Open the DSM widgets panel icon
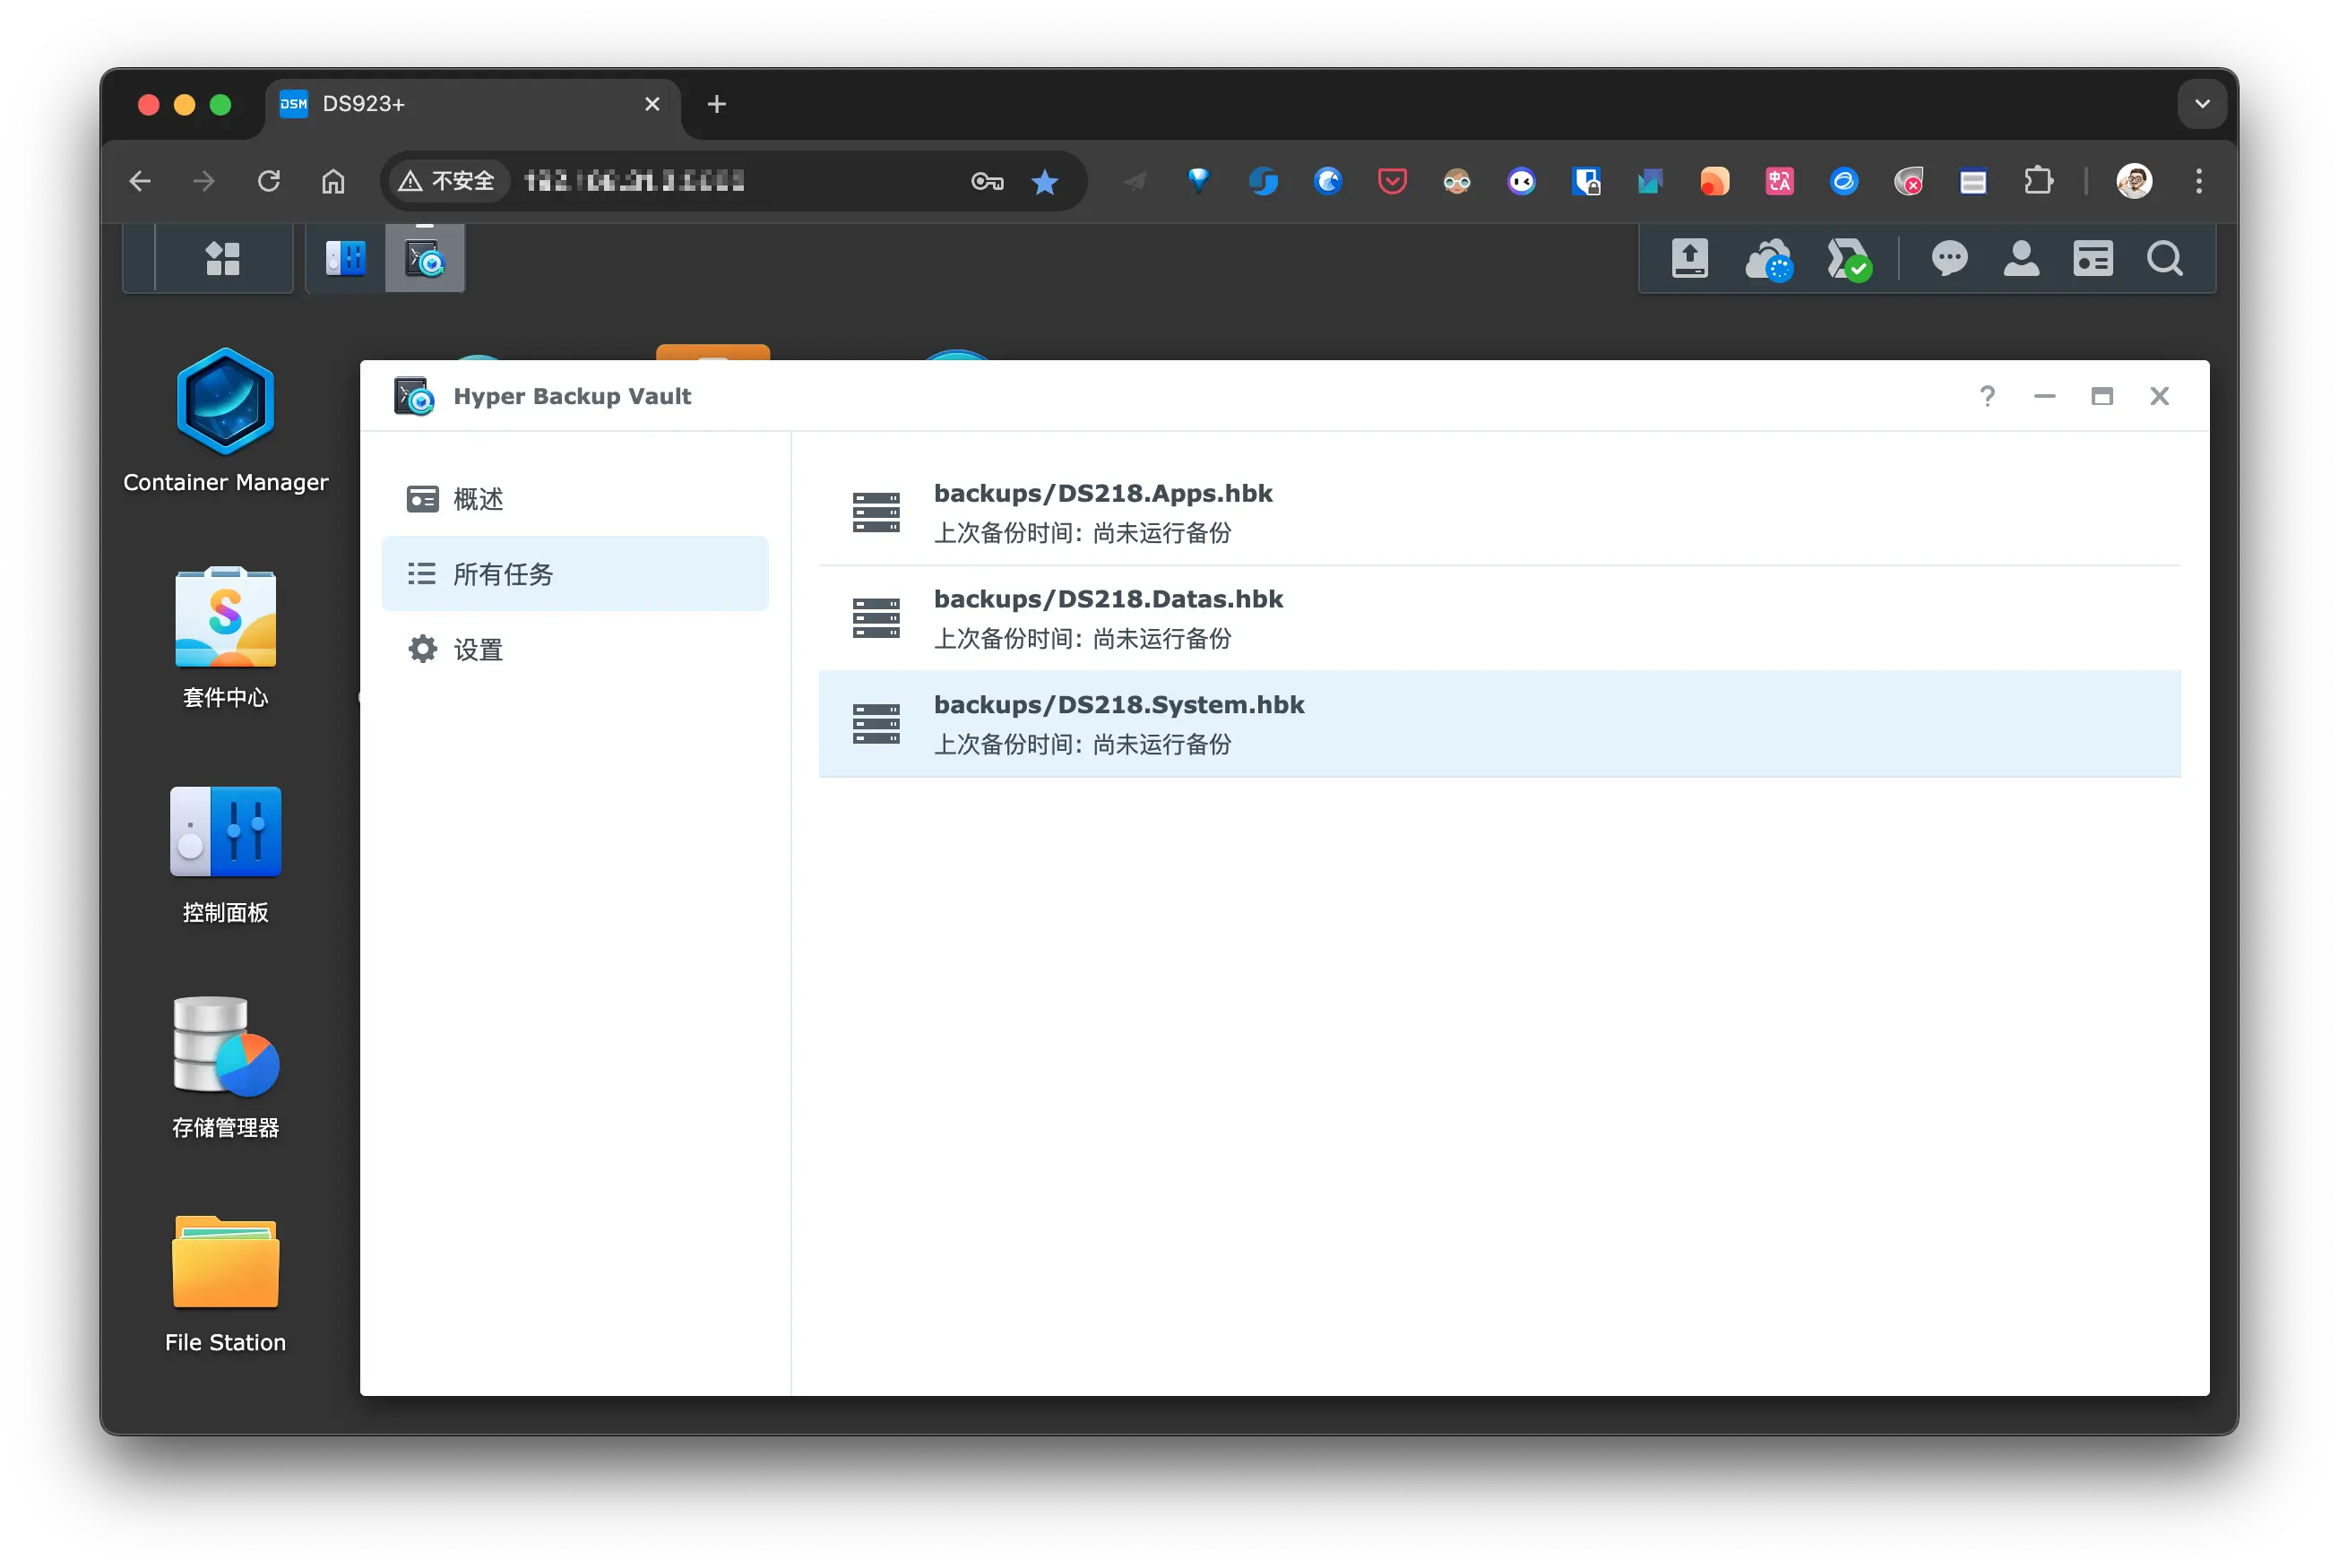 (2093, 259)
